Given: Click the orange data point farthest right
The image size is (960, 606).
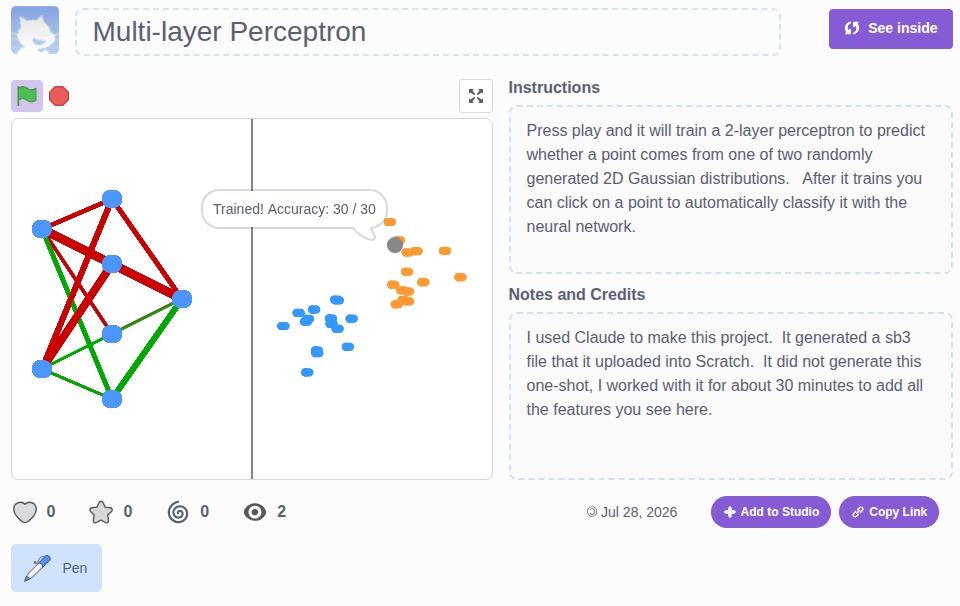Looking at the screenshot, I should pos(460,277).
